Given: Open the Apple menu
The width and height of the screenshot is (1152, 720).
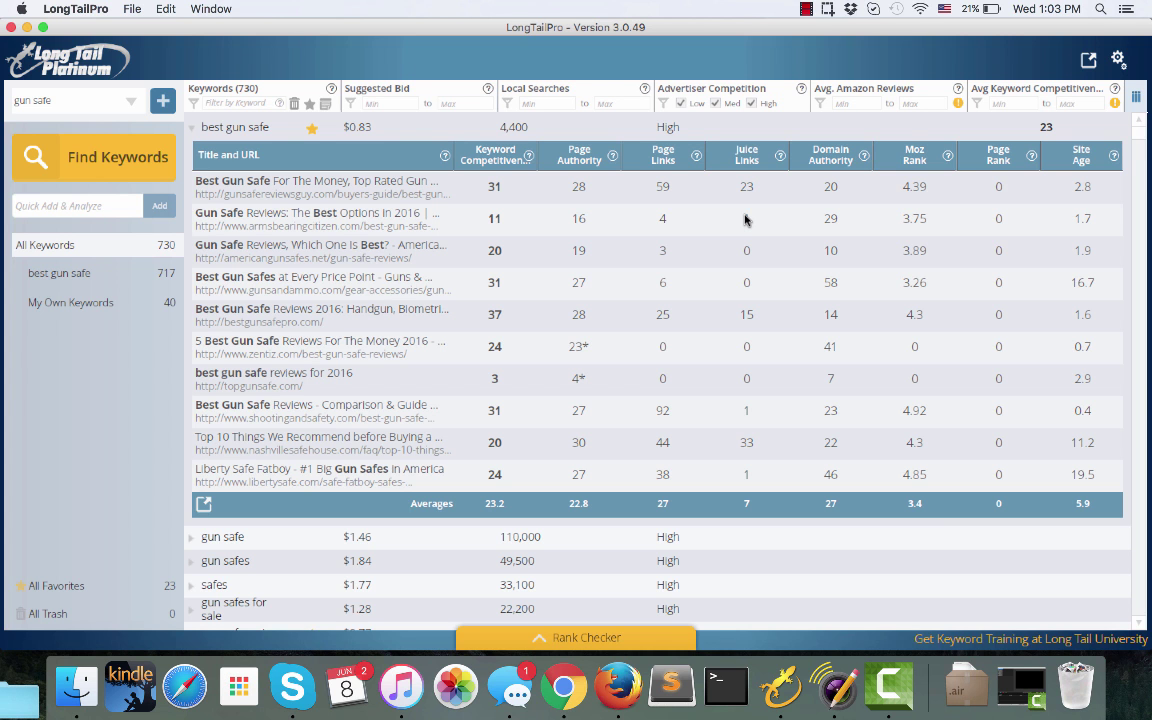Looking at the screenshot, I should pyautogui.click(x=21, y=9).
